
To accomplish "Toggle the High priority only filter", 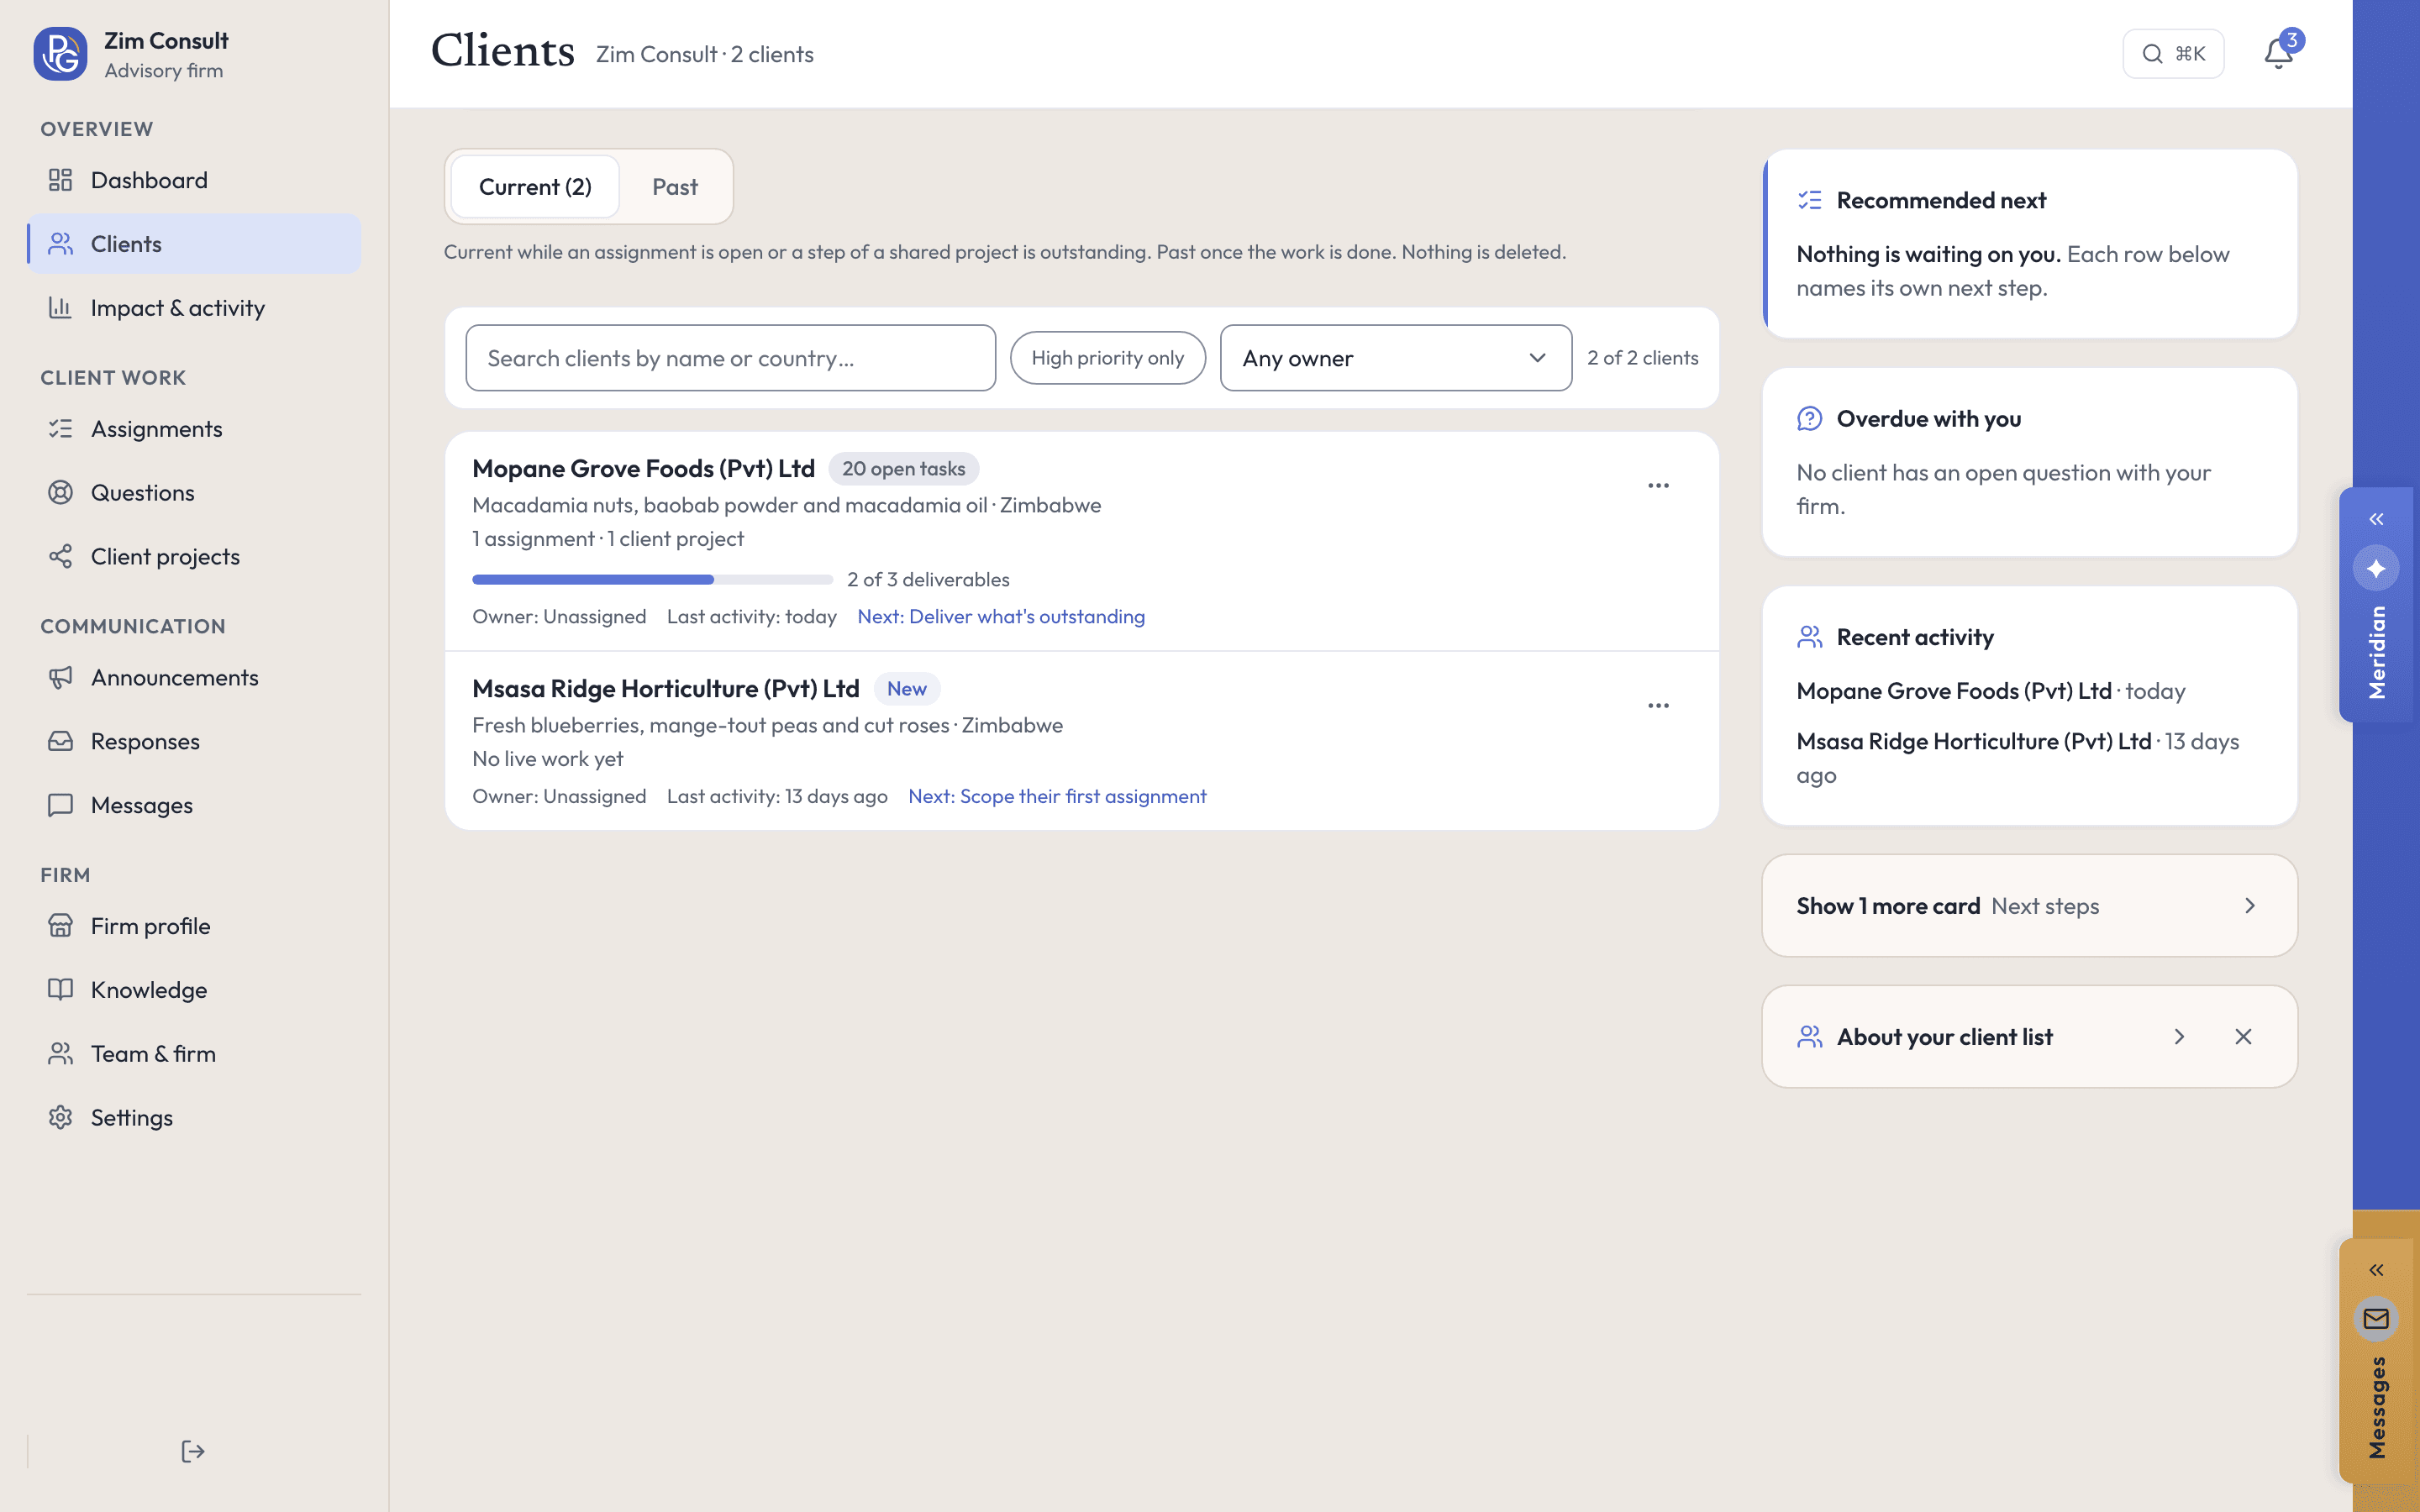I will (x=1107, y=358).
